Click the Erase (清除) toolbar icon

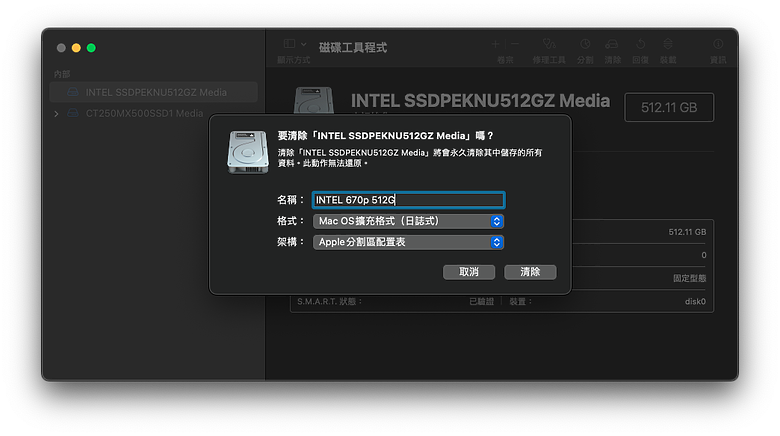point(612,44)
